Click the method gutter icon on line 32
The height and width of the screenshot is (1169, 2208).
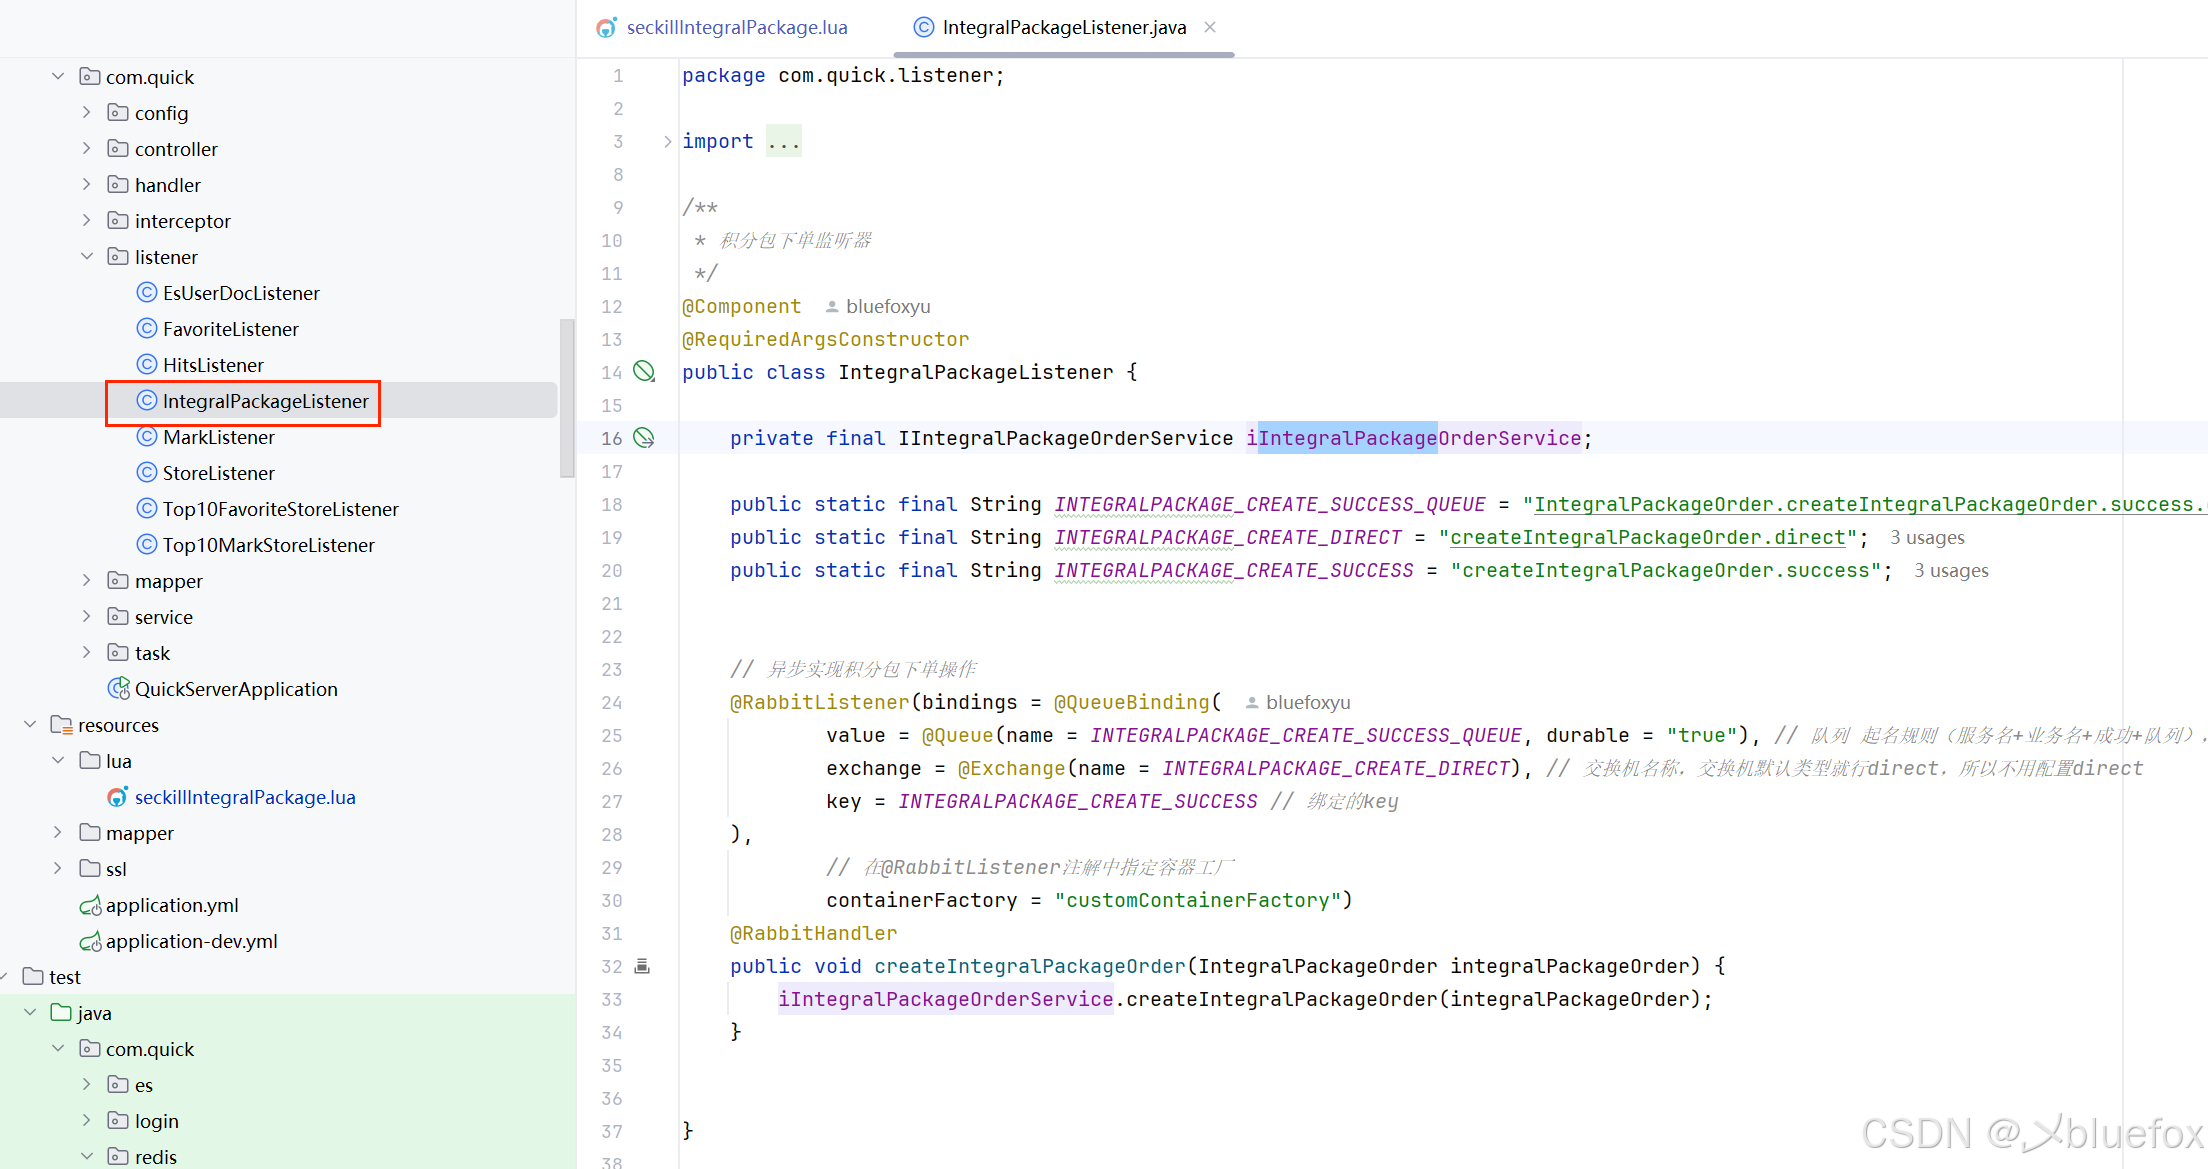[x=643, y=966]
